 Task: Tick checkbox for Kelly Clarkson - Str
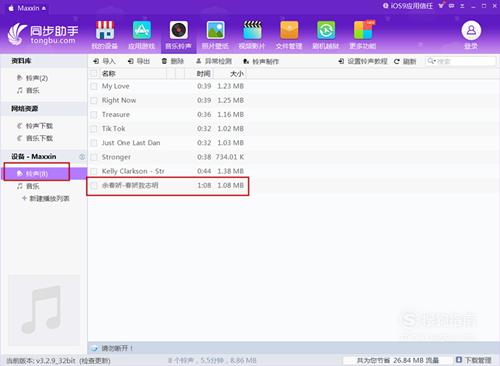(x=94, y=171)
